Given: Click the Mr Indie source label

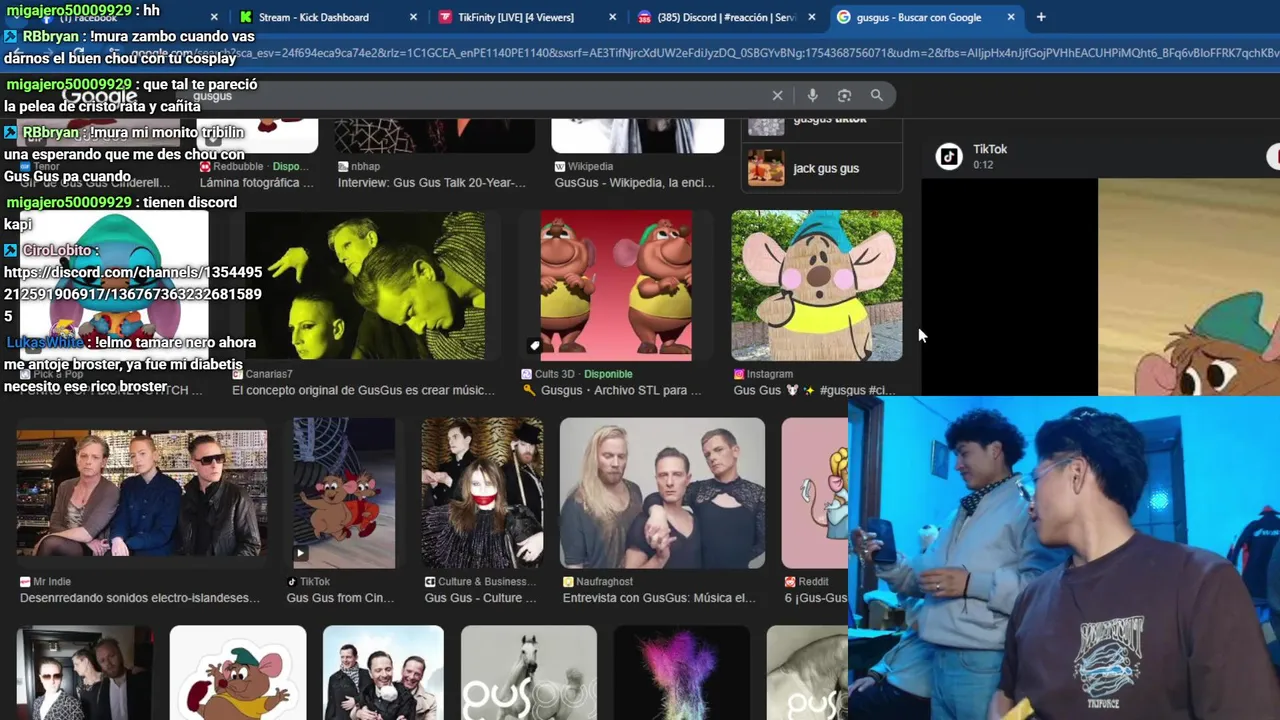Looking at the screenshot, I should click(51, 581).
